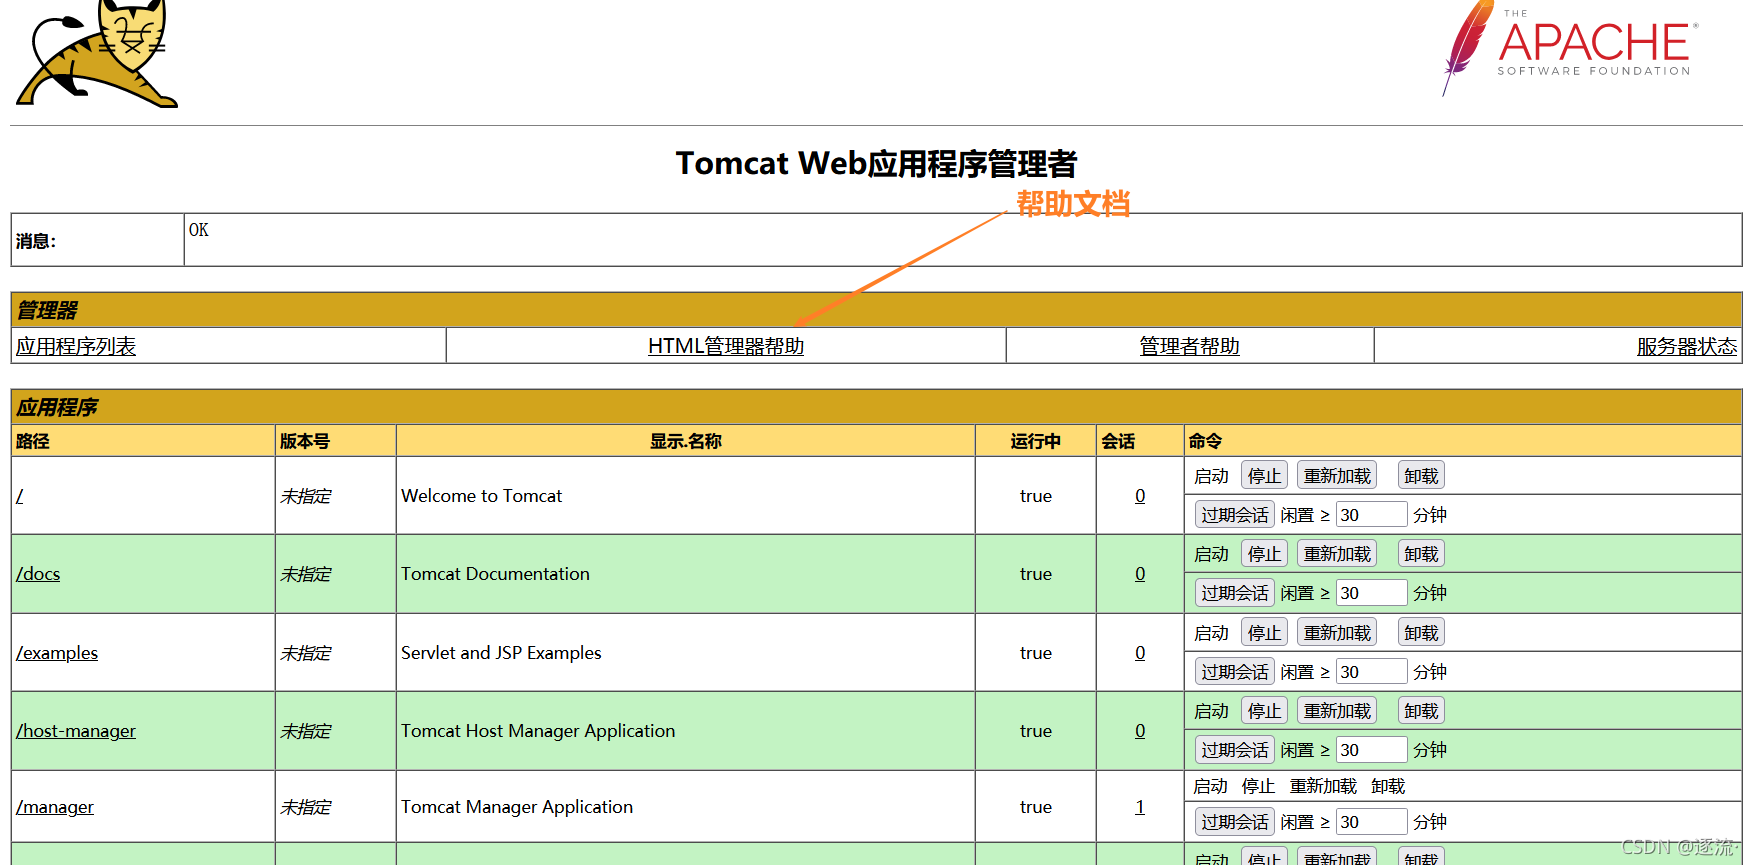The image size is (1753, 865).
Task: Click the Tomcat cat logo
Action: pyautogui.click(x=97, y=53)
